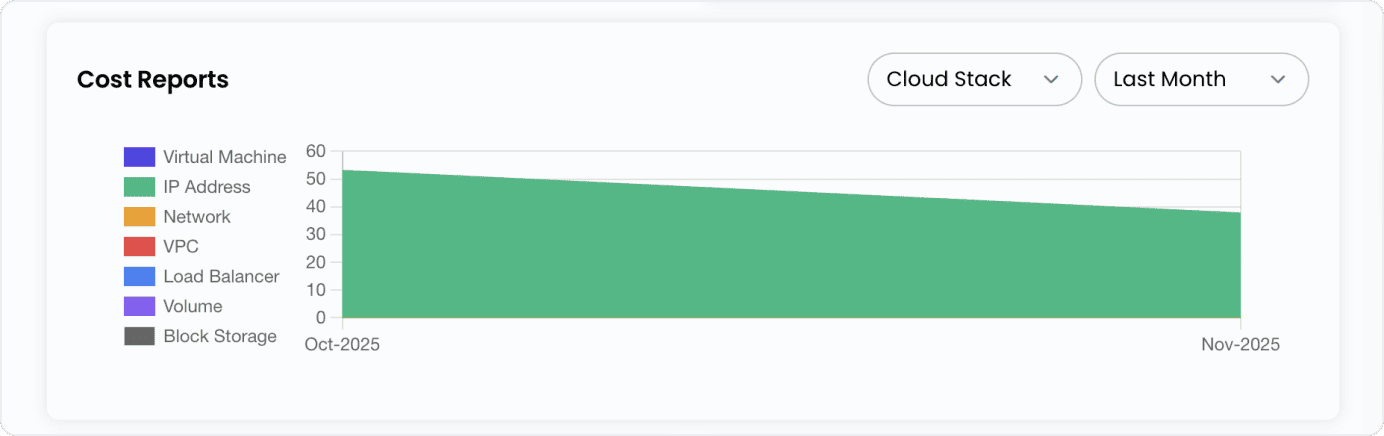Click the purple Volume legend swatch
Image resolution: width=1384 pixels, height=436 pixels.
click(139, 307)
